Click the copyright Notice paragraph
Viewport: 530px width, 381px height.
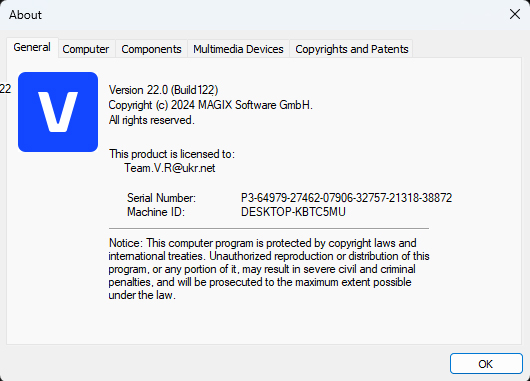(269, 269)
